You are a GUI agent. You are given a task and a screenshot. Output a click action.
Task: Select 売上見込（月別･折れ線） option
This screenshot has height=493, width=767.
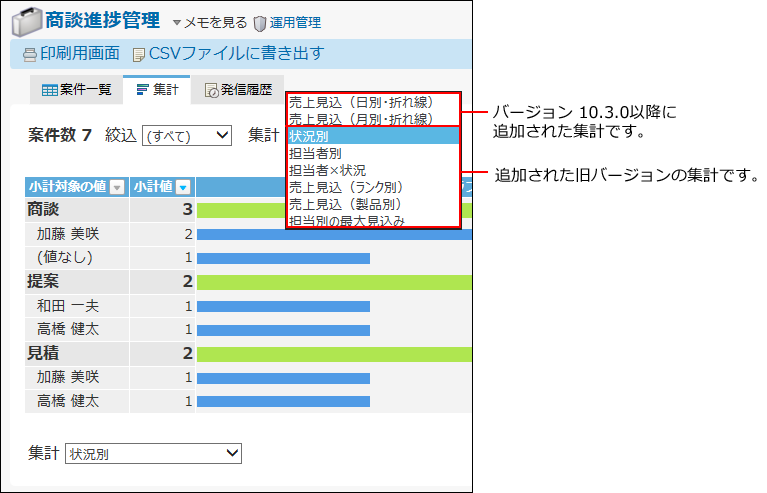(373, 119)
